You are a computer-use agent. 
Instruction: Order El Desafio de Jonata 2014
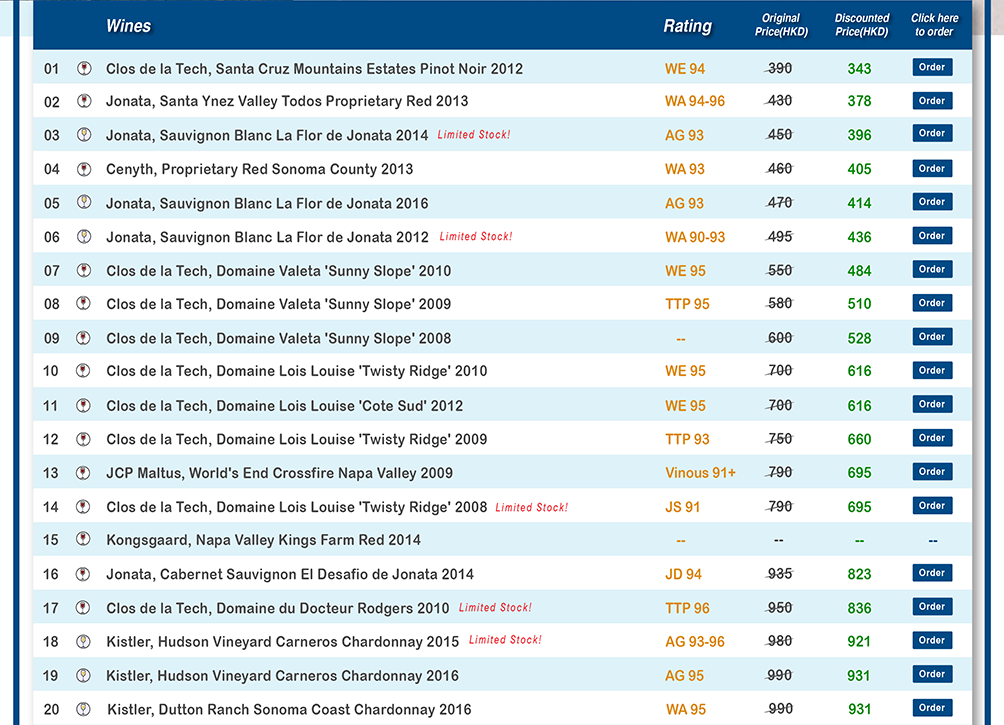click(x=932, y=573)
